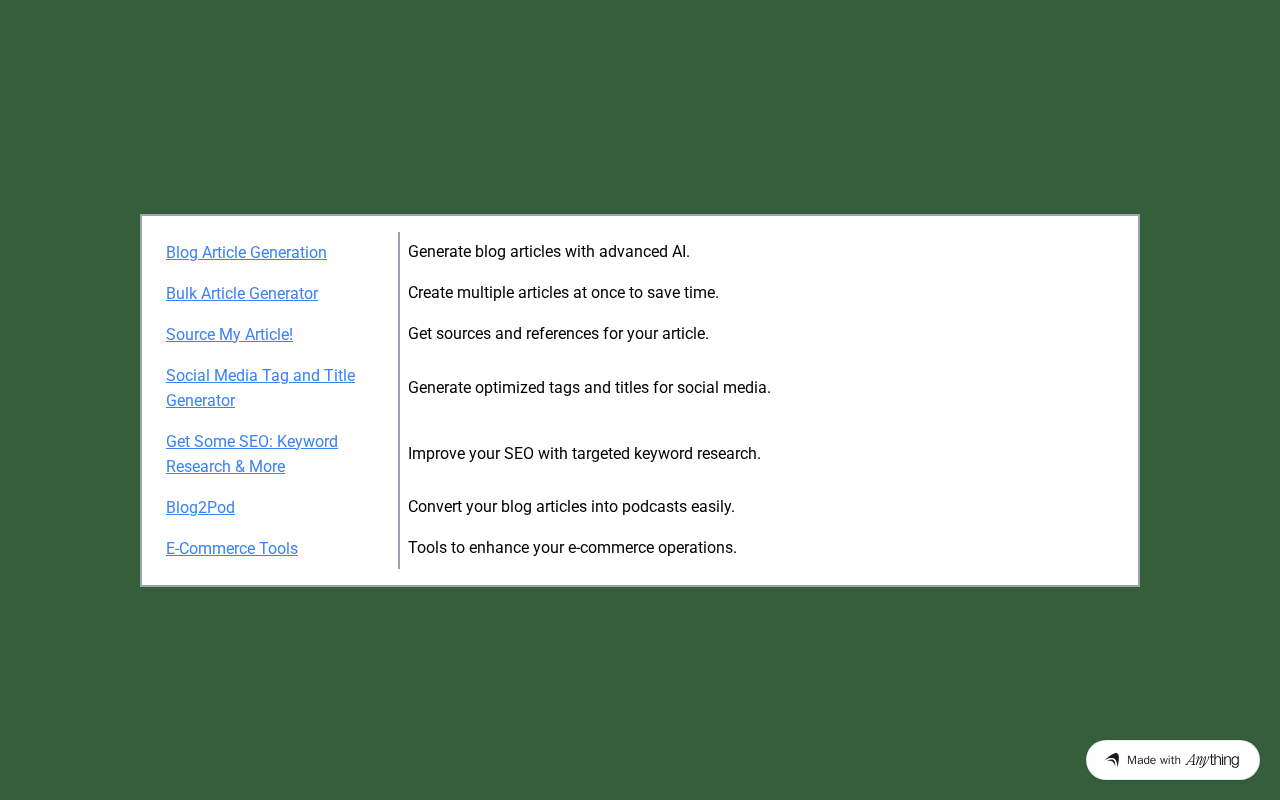This screenshot has width=1280, height=800.
Task: Click 'Convert your blog articles into podcasts' text
Action: point(571,506)
